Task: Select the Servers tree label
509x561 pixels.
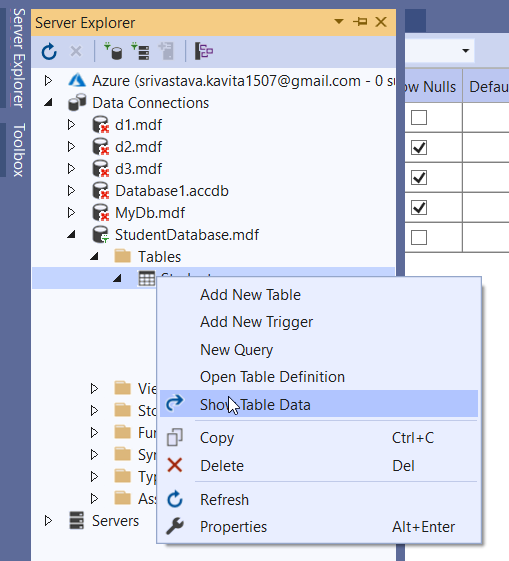Action: (115, 521)
